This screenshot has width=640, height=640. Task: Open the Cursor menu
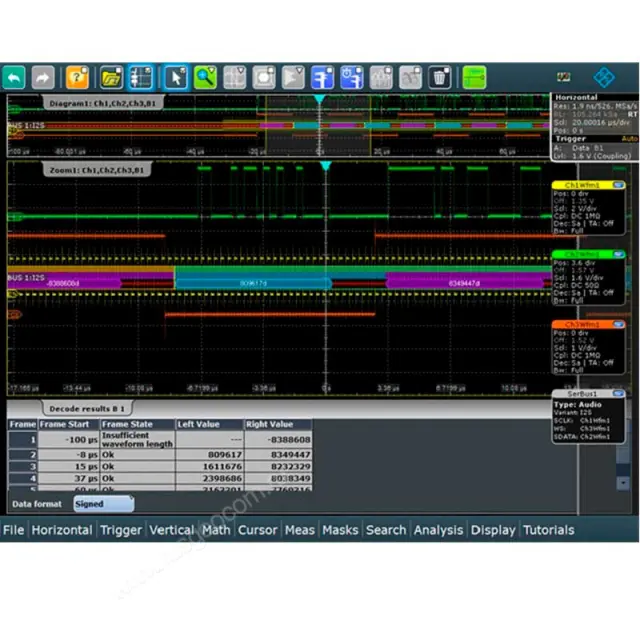click(257, 530)
